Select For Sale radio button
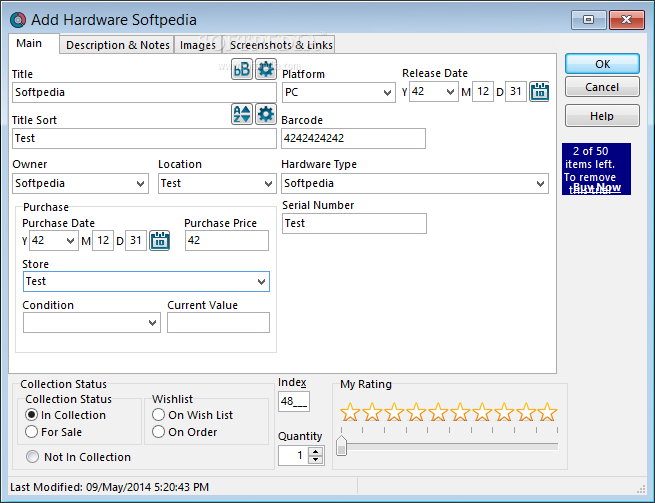The height and width of the screenshot is (503, 655). tap(31, 432)
